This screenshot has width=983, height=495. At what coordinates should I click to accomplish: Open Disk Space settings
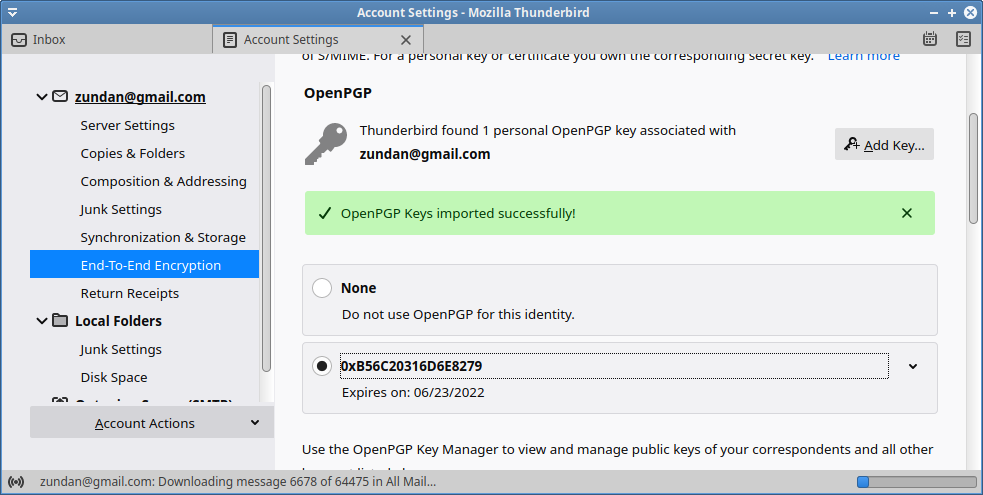tap(113, 377)
